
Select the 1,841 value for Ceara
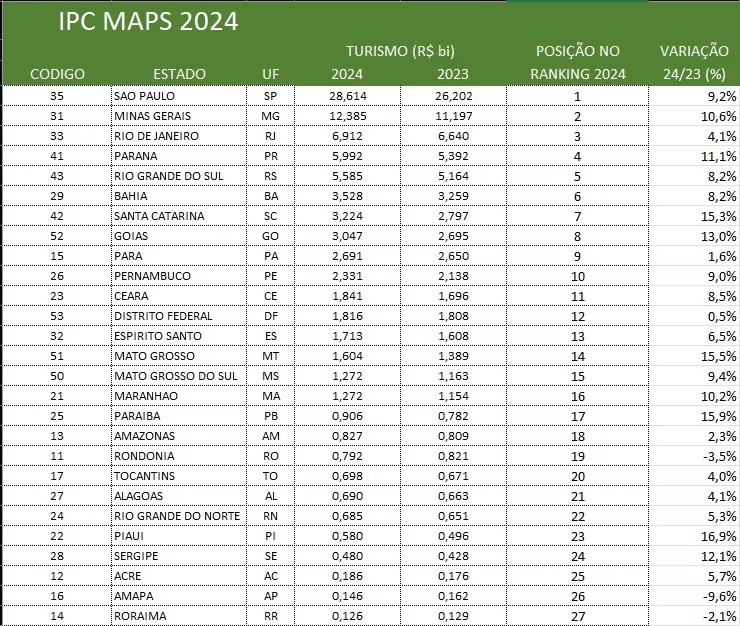[348, 296]
